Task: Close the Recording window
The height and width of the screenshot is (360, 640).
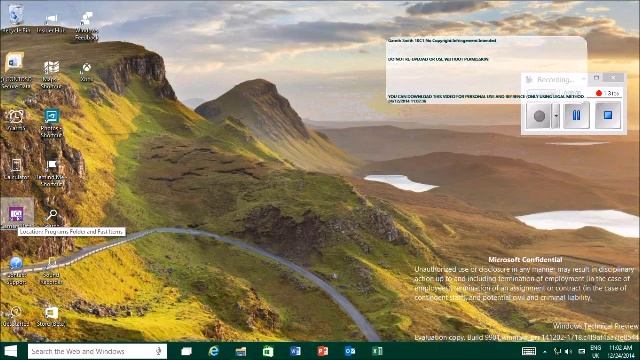Action: pyautogui.click(x=613, y=78)
